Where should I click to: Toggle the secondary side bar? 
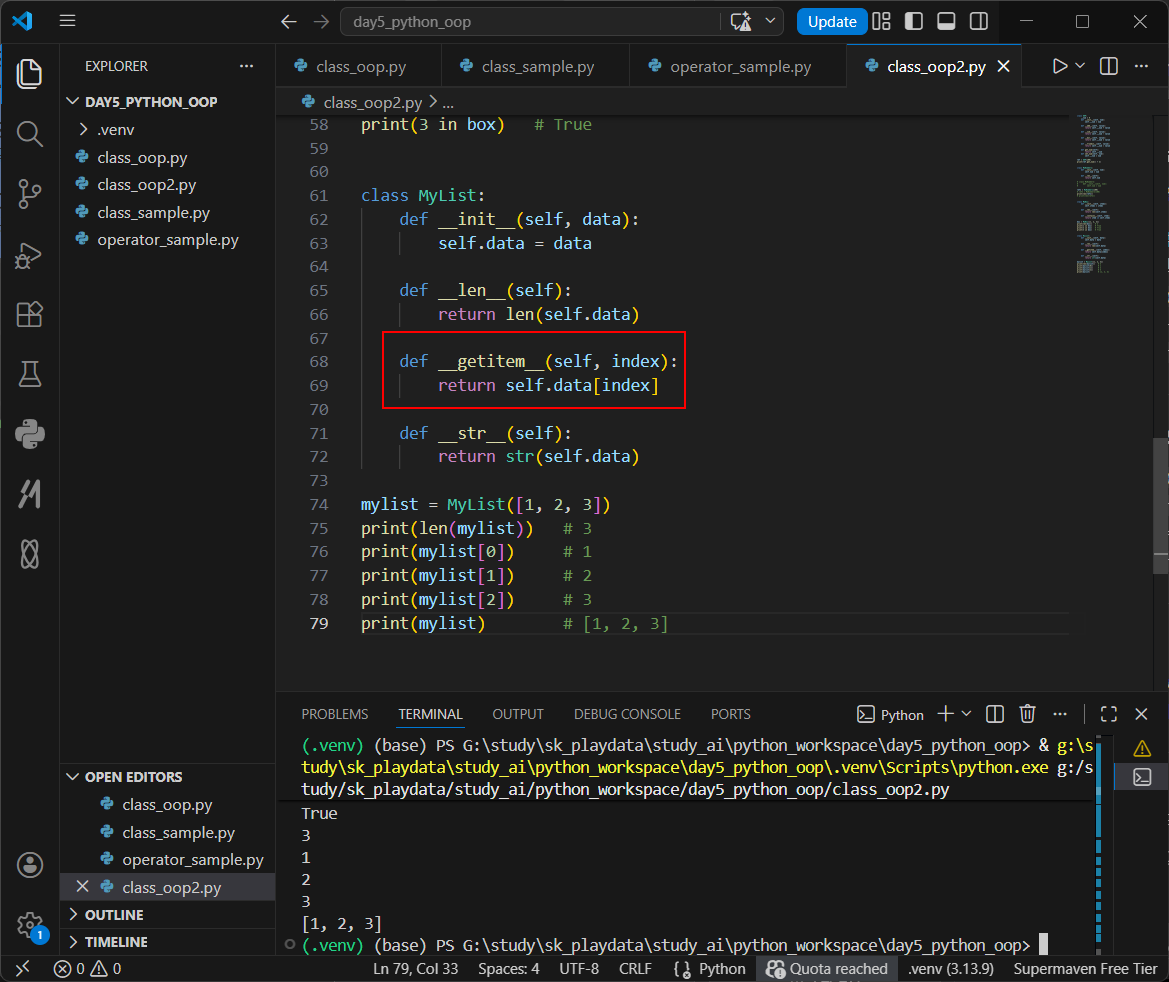pyautogui.click(x=979, y=22)
